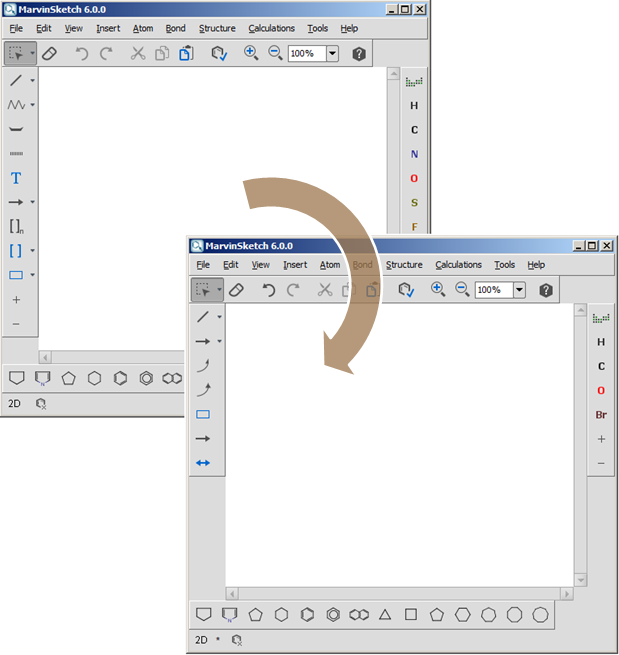This screenshot has width=619, height=655.
Task: Expand the zoom 100% dropdown in the front window
Action: point(519,290)
